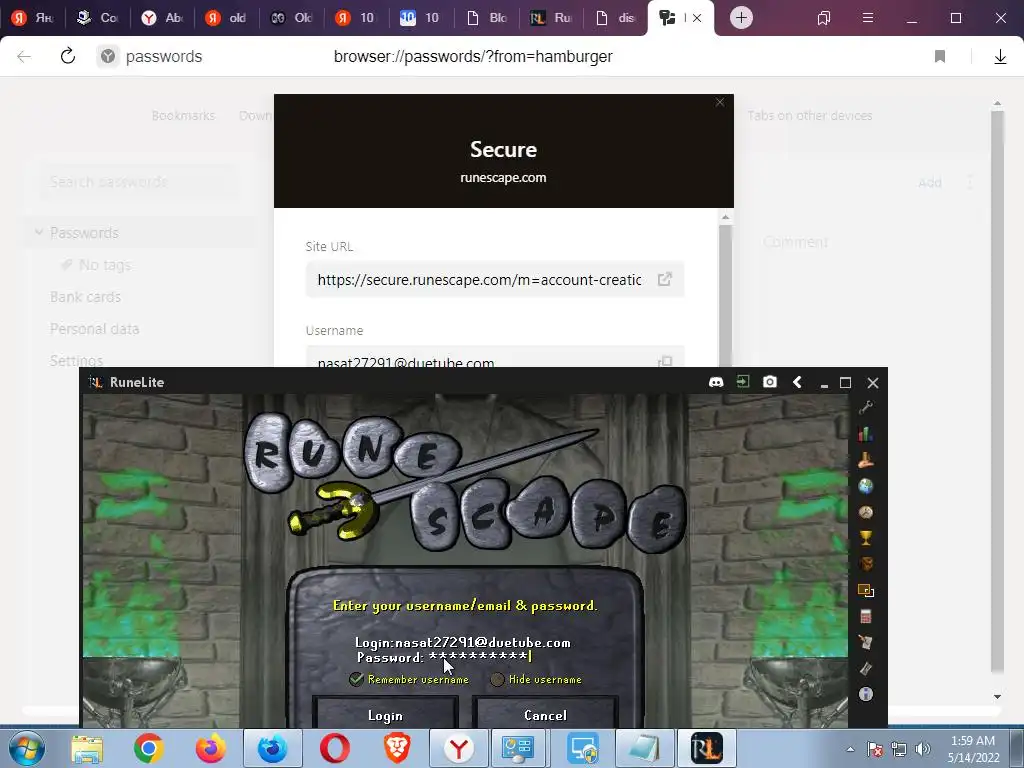Image resolution: width=1024 pixels, height=768 pixels.
Task: Open the Notes panel in RuneLite sidebar
Action: [866, 643]
